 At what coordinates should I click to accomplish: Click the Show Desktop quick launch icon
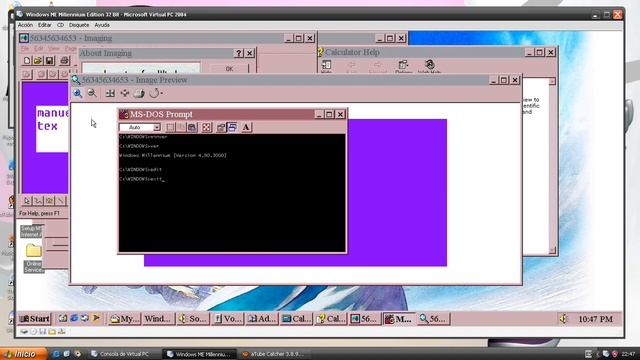click(62, 318)
